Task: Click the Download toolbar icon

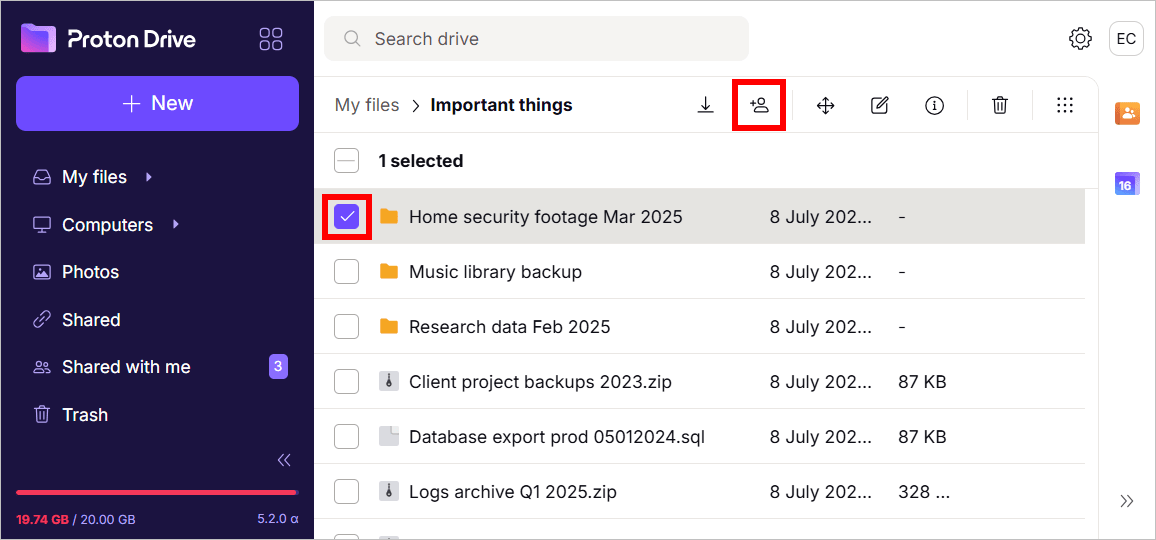Action: [x=706, y=105]
